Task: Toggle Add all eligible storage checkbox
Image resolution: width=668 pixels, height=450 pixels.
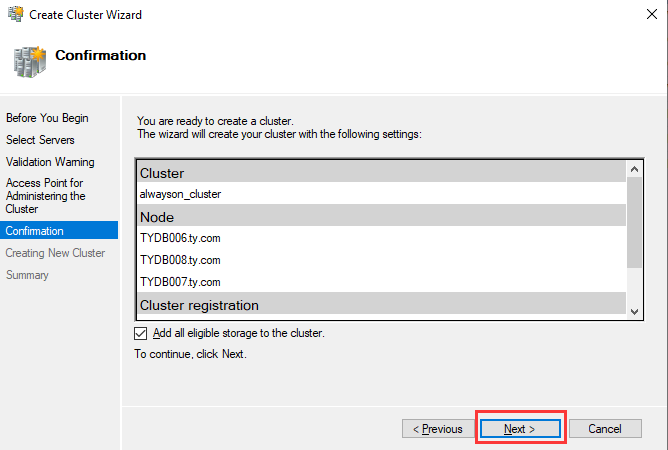Action: coord(140,334)
